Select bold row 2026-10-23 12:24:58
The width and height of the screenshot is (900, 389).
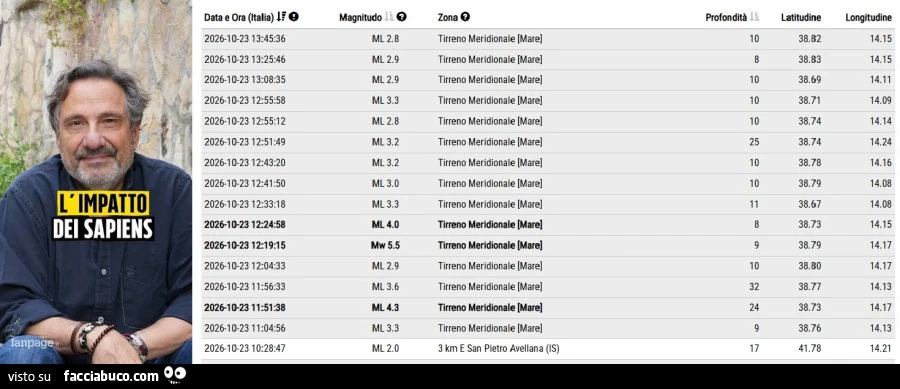point(548,225)
